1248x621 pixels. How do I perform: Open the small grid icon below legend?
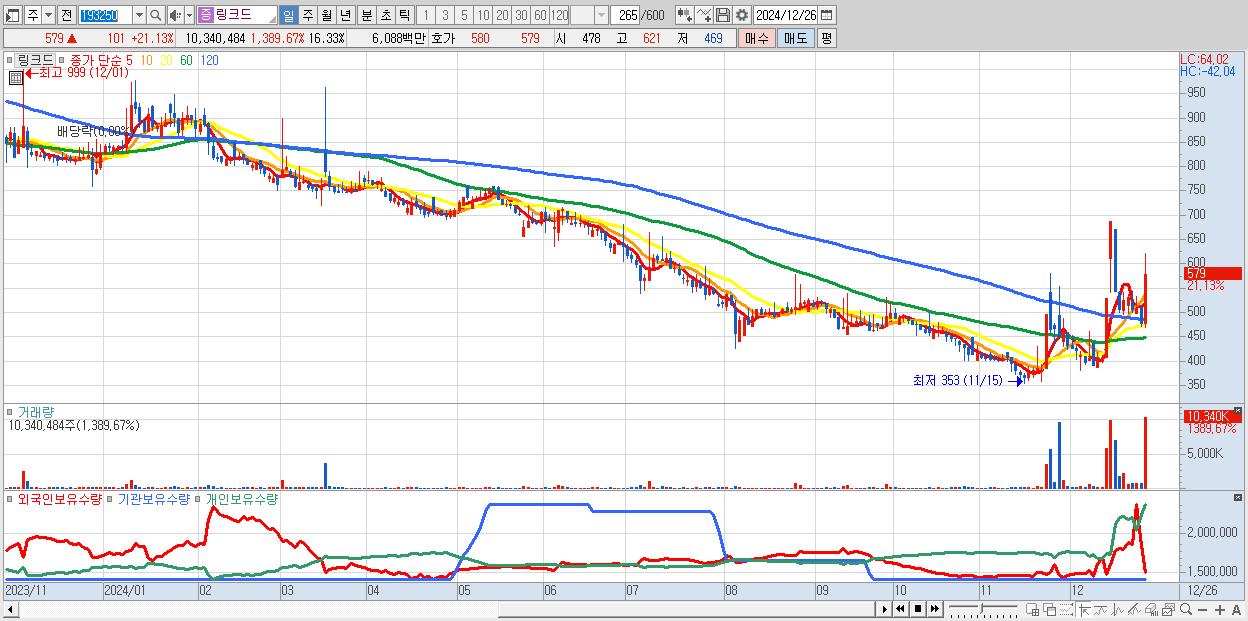click(x=16, y=76)
